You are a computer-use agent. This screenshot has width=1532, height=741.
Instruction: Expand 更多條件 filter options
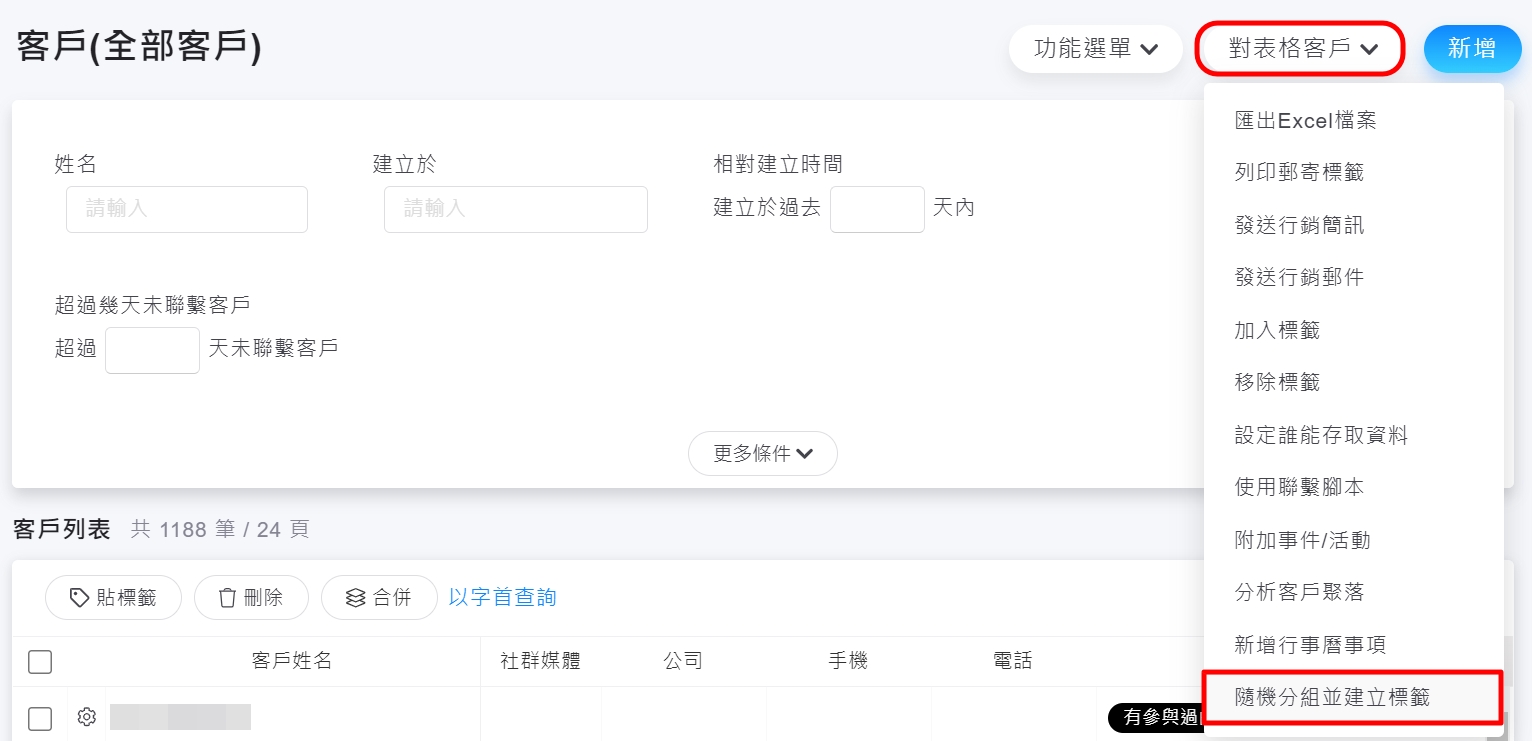(762, 454)
